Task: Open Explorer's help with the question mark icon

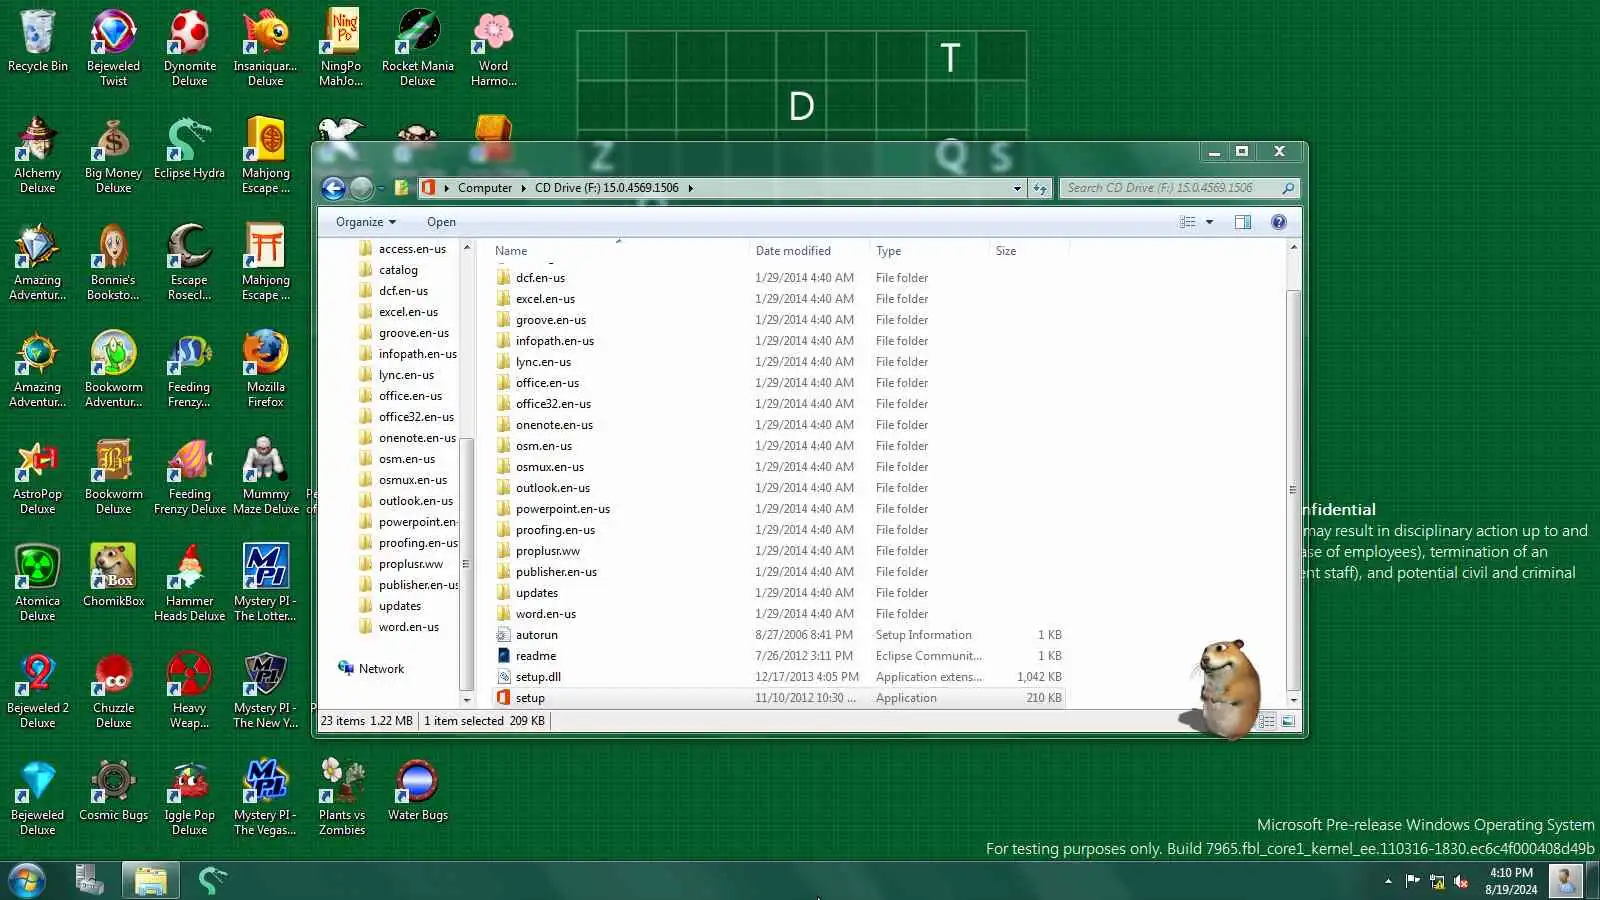Action: coord(1278,222)
